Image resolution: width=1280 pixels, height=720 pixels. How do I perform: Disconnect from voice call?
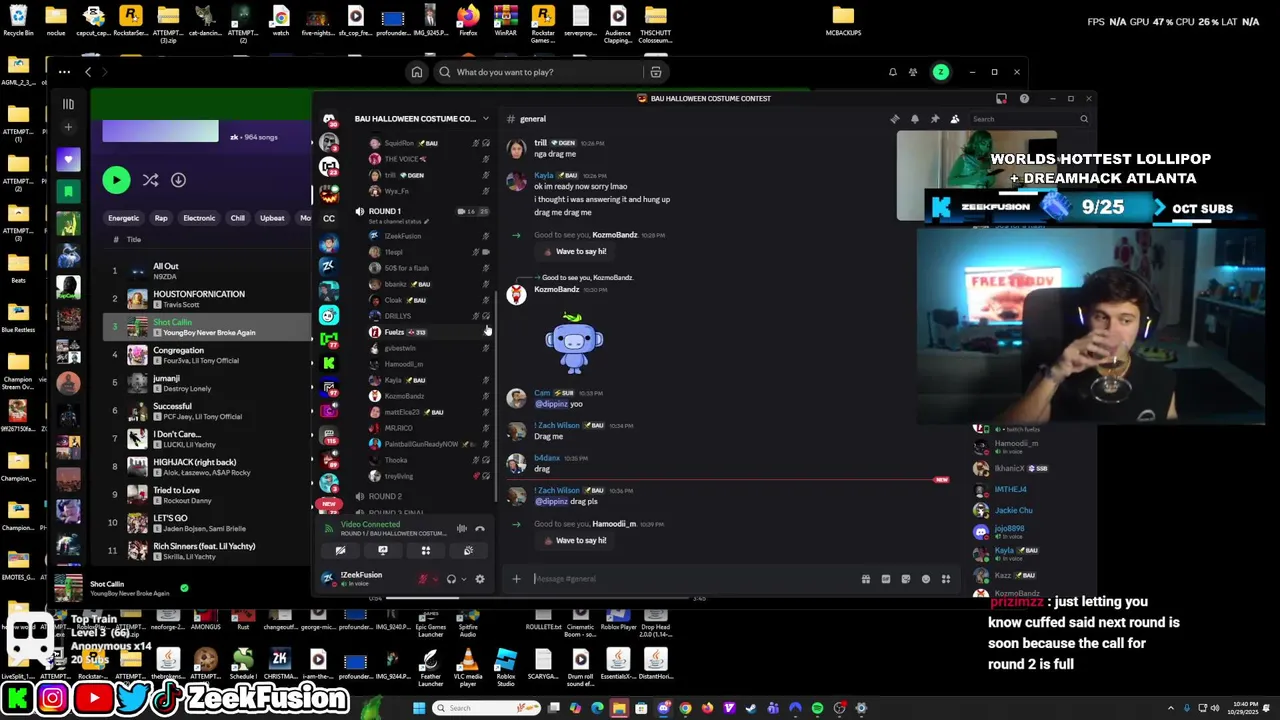[480, 528]
